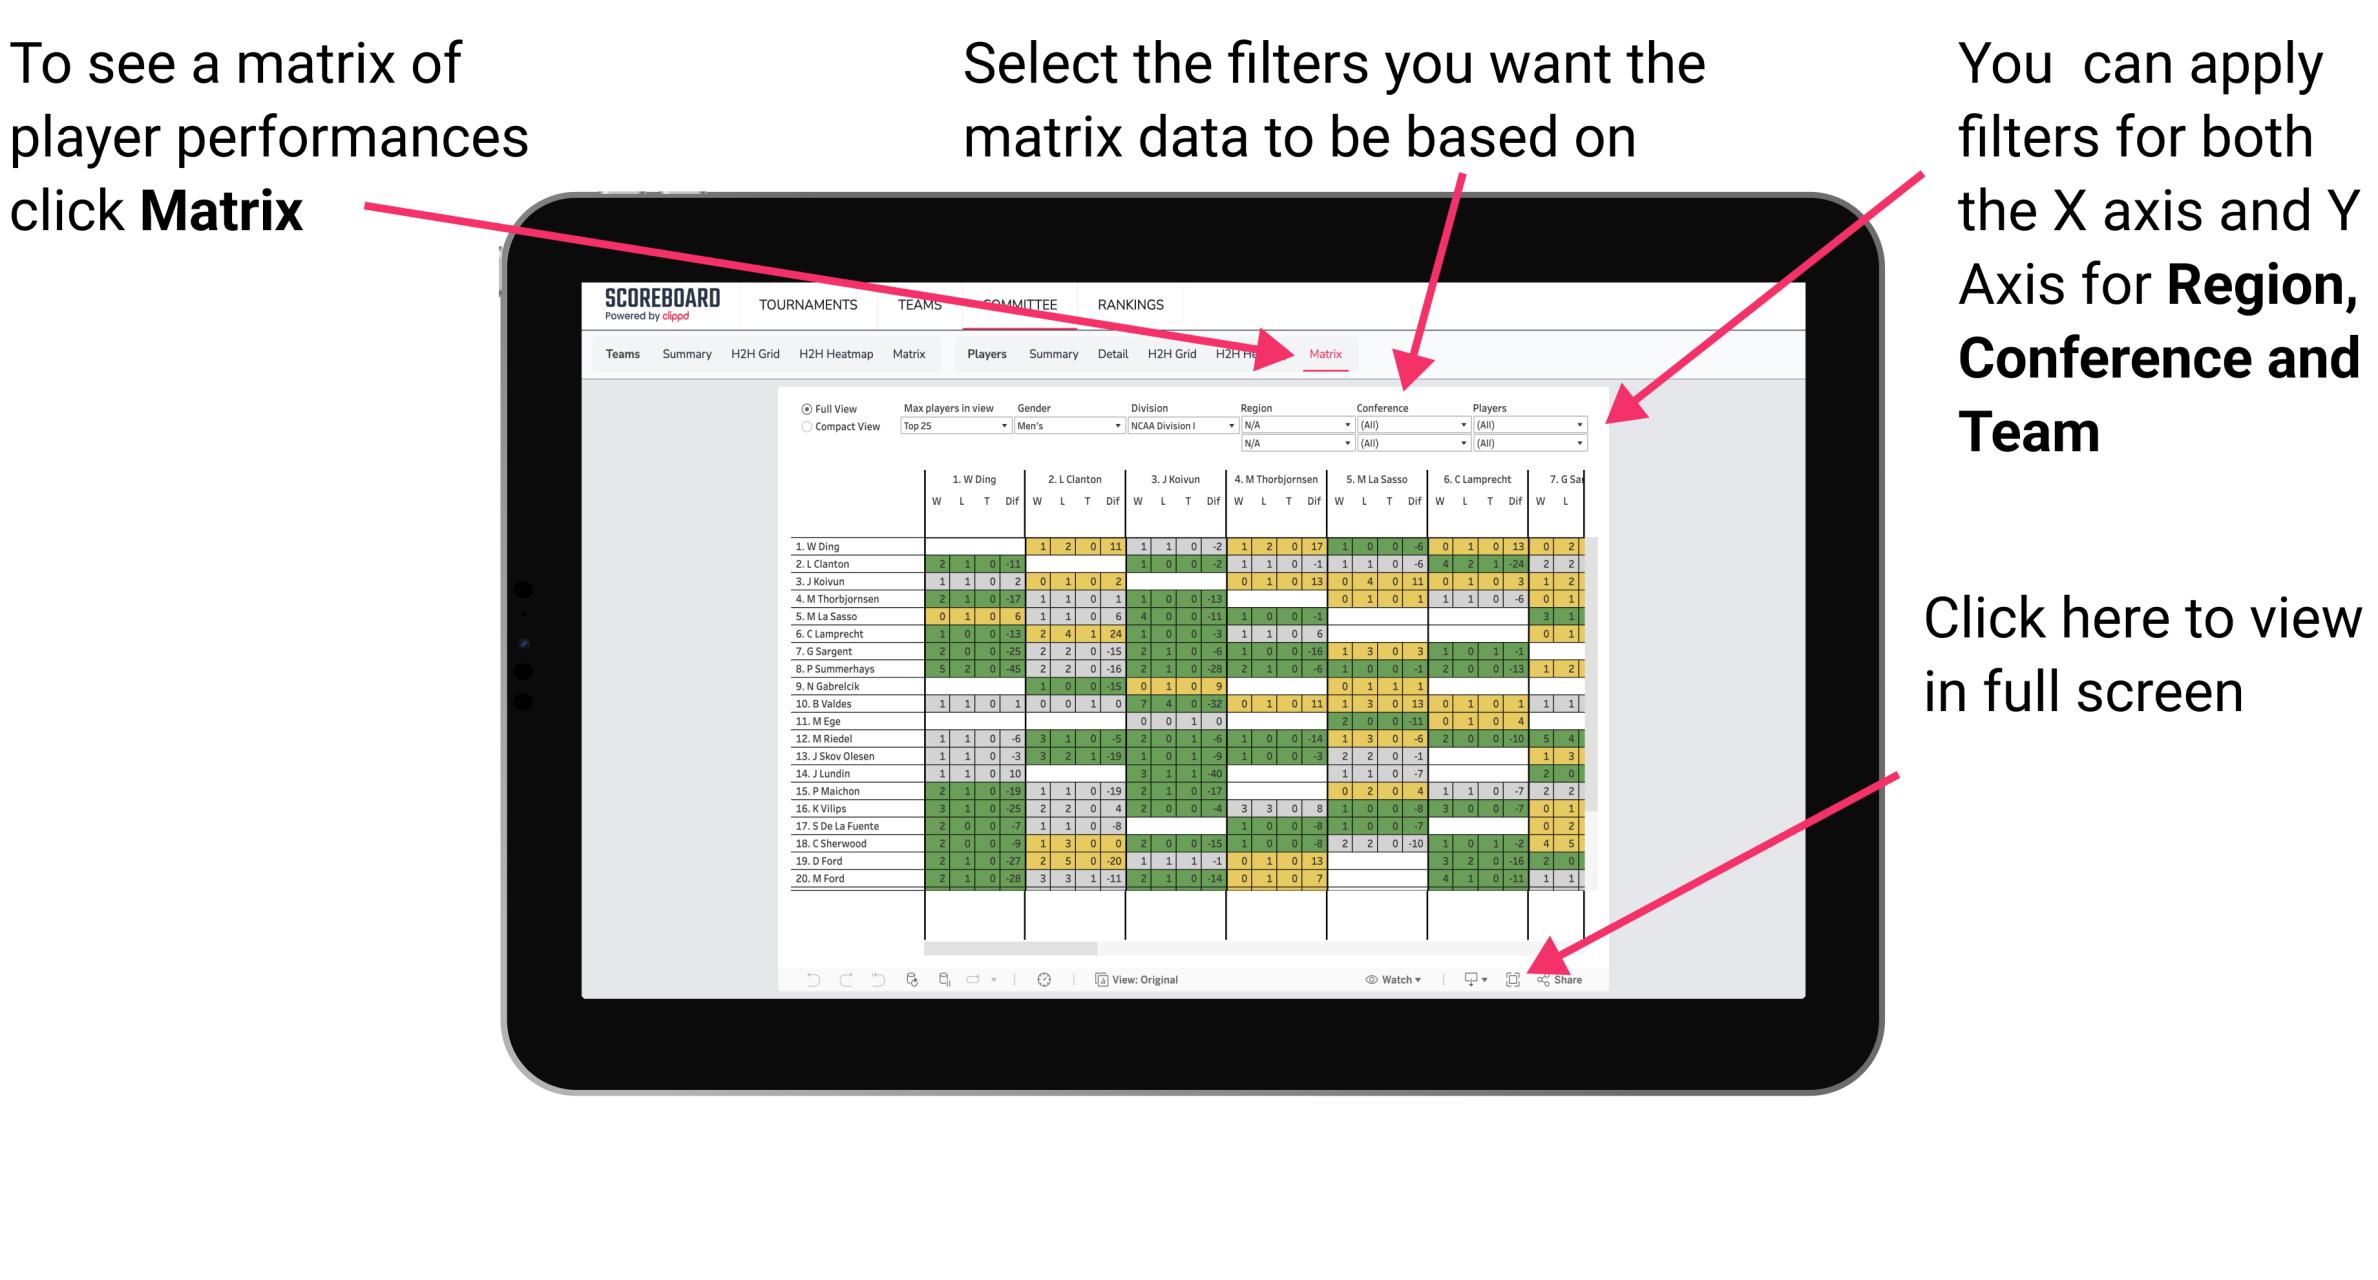Select Full View radio button
The height and width of the screenshot is (1280, 2378).
coord(804,408)
